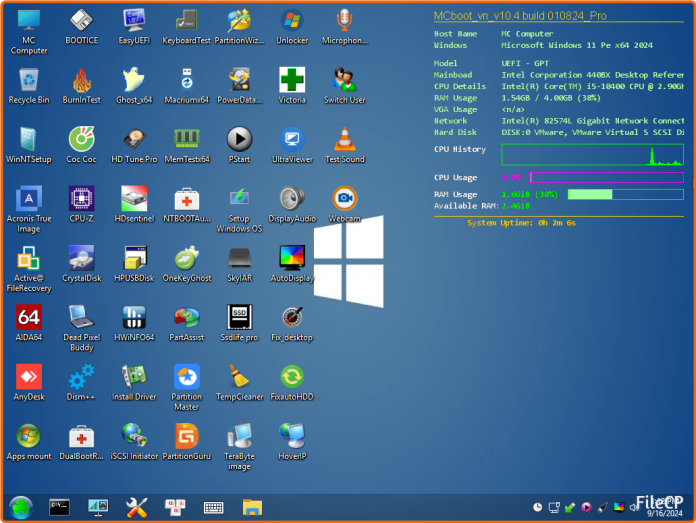Open Apps mount shortcut
The width and height of the screenshot is (696, 523).
[29, 442]
